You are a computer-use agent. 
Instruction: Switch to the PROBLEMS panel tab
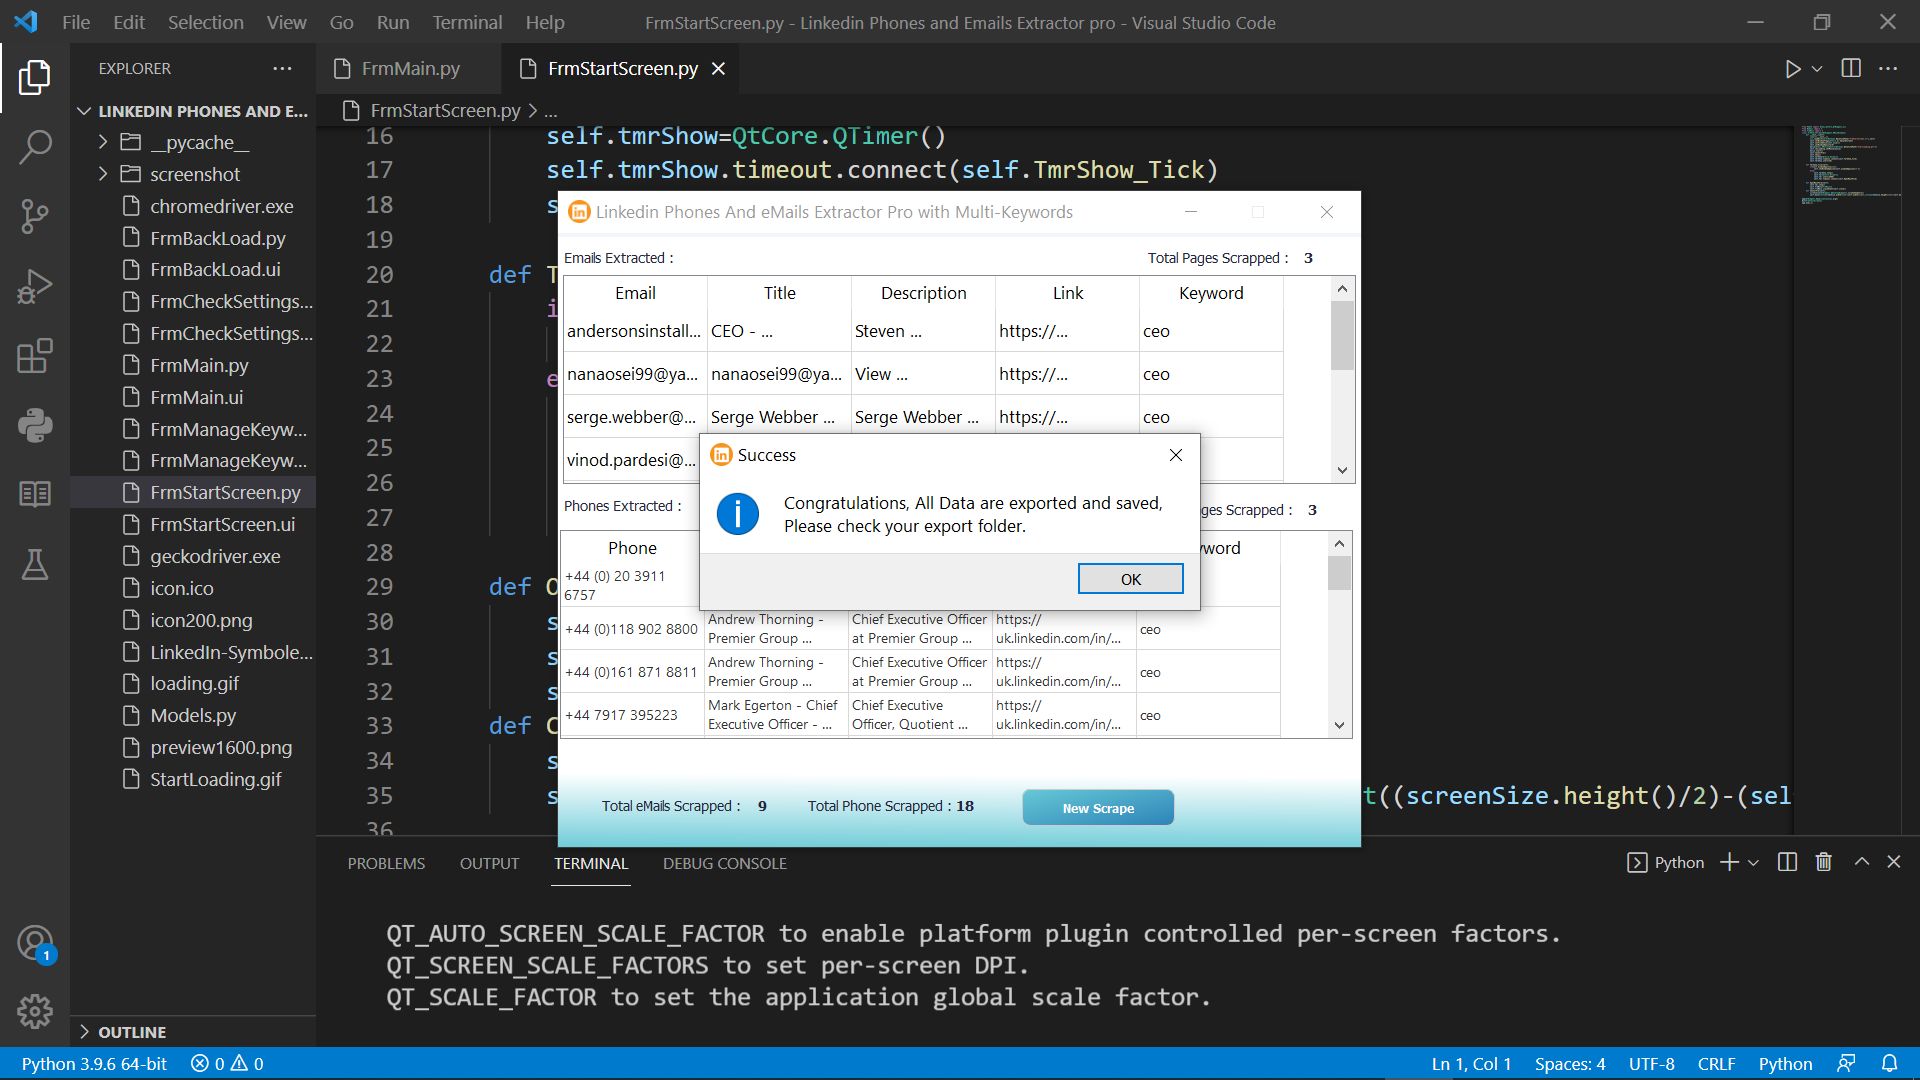[x=386, y=863]
